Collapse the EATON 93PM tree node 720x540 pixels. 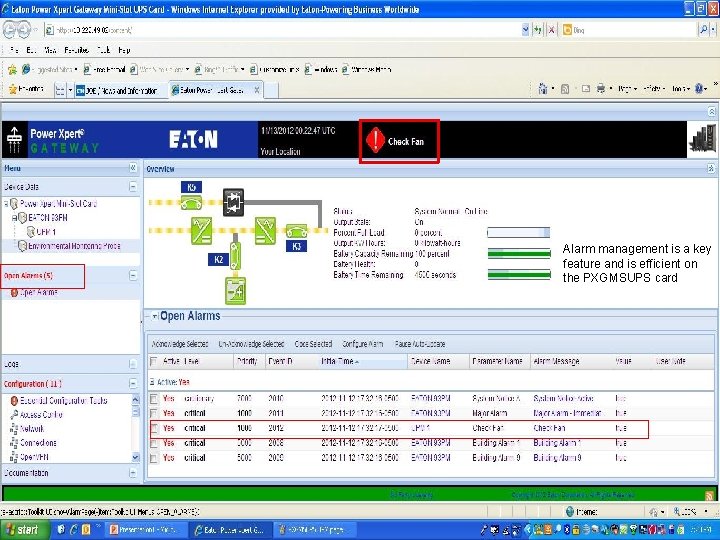(x=14, y=218)
